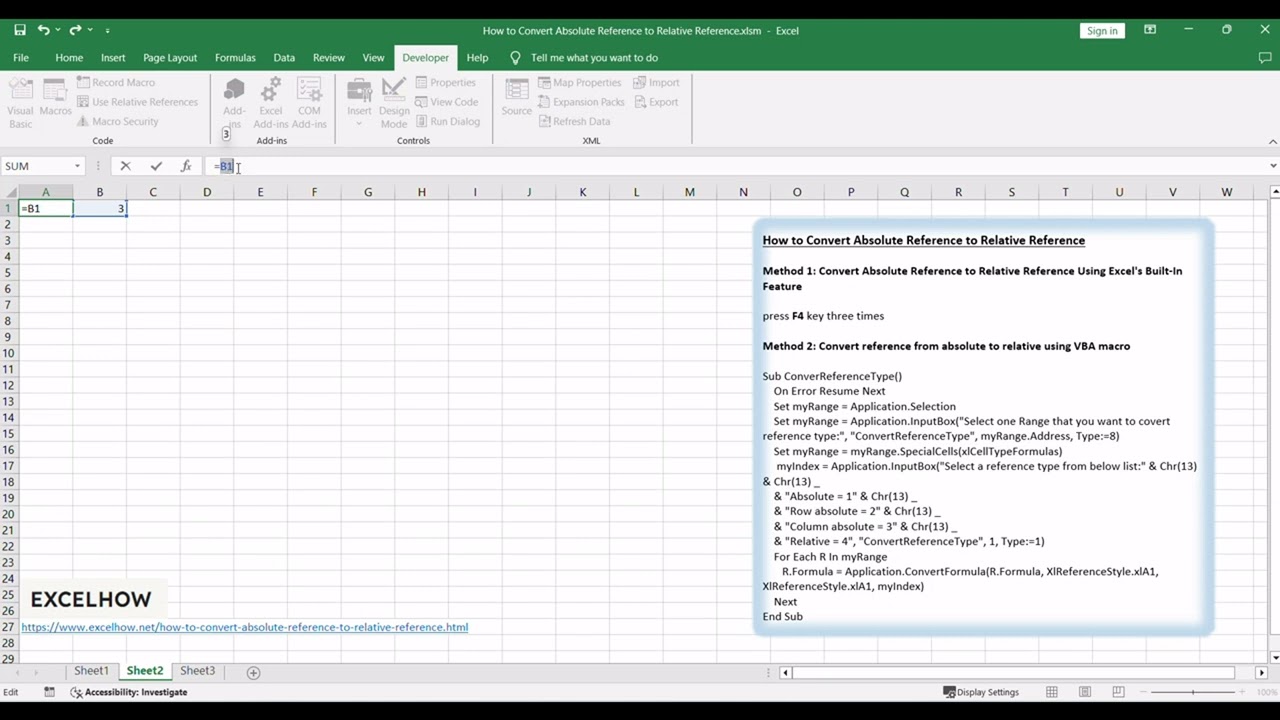The width and height of the screenshot is (1280, 720).
Task: Open the Visual Basic editor
Action: (x=20, y=102)
